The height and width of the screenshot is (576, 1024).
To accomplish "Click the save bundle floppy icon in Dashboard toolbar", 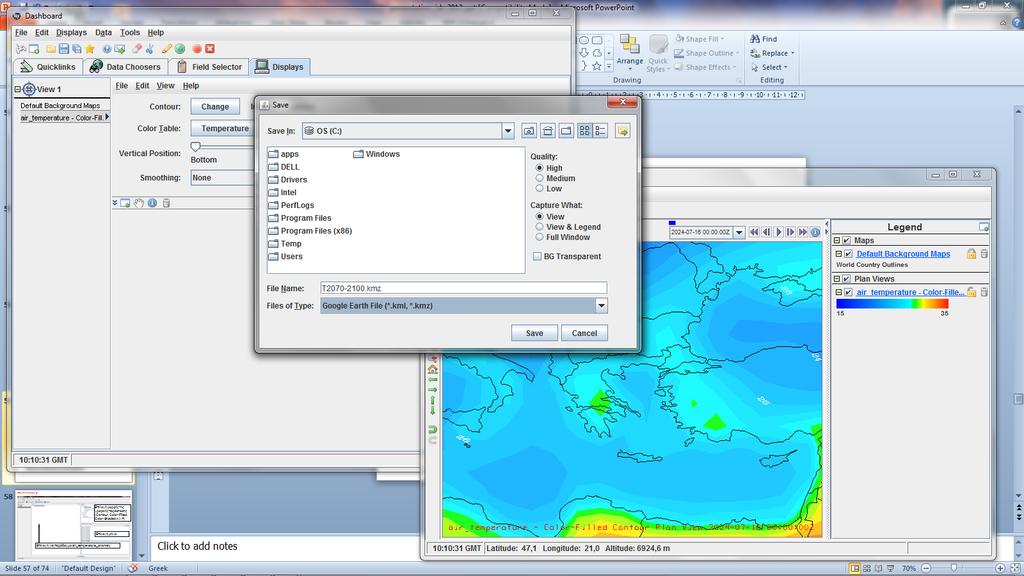I will click(63, 49).
